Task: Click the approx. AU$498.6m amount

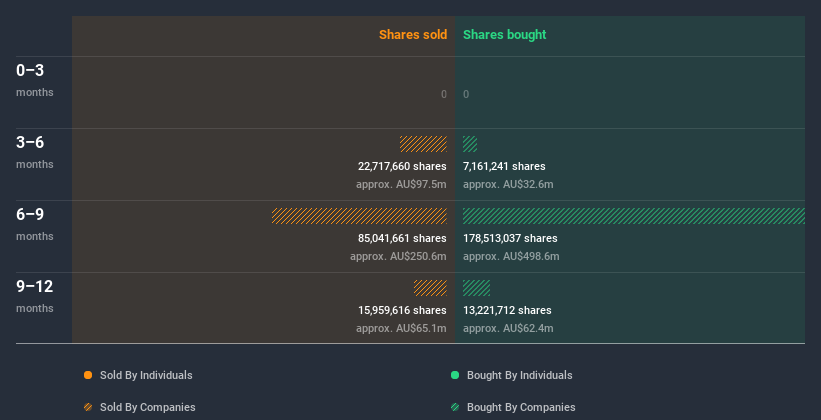Action: [x=511, y=257]
